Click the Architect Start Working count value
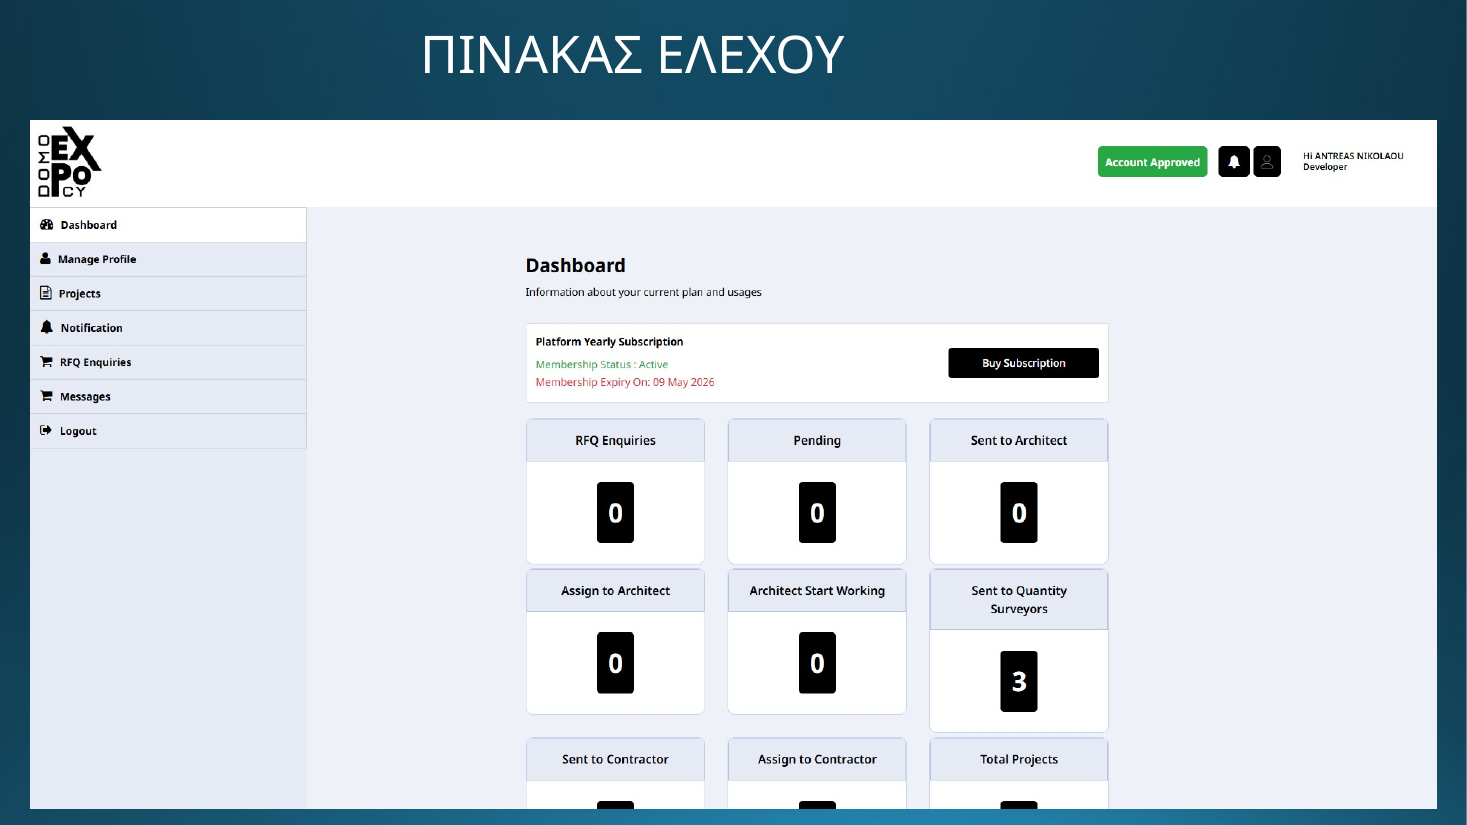The width and height of the screenshot is (1467, 825). (x=817, y=663)
